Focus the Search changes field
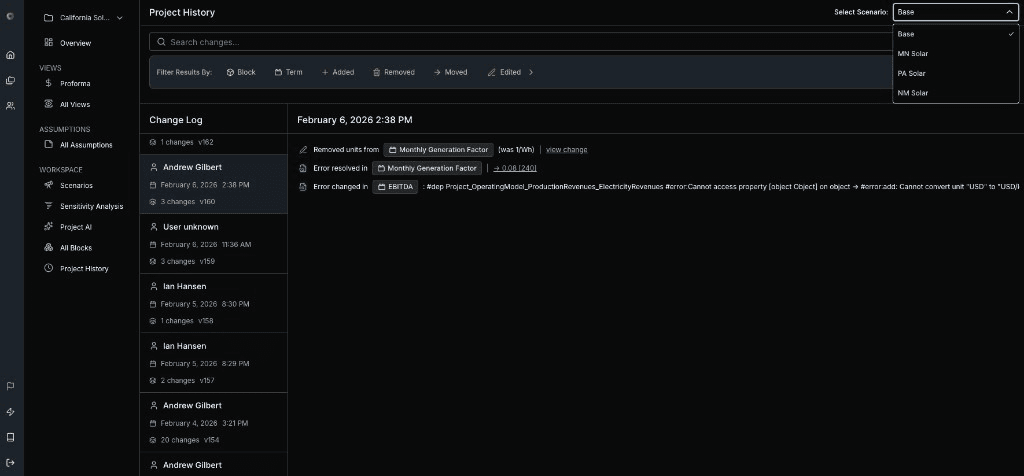The image size is (1024, 476). pyautogui.click(x=519, y=42)
